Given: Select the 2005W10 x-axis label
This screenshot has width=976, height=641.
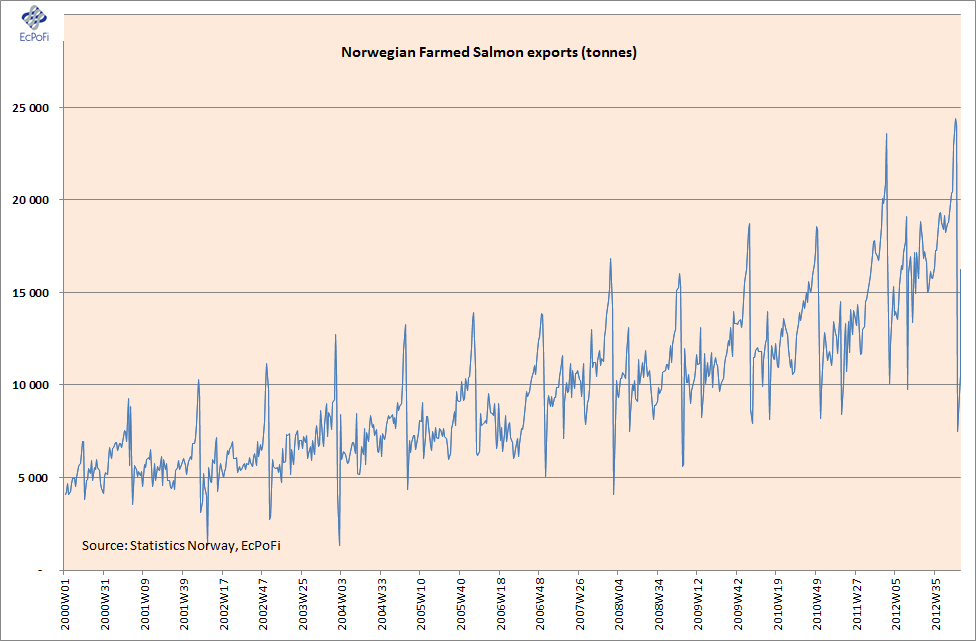Looking at the screenshot, I should click(420, 606).
